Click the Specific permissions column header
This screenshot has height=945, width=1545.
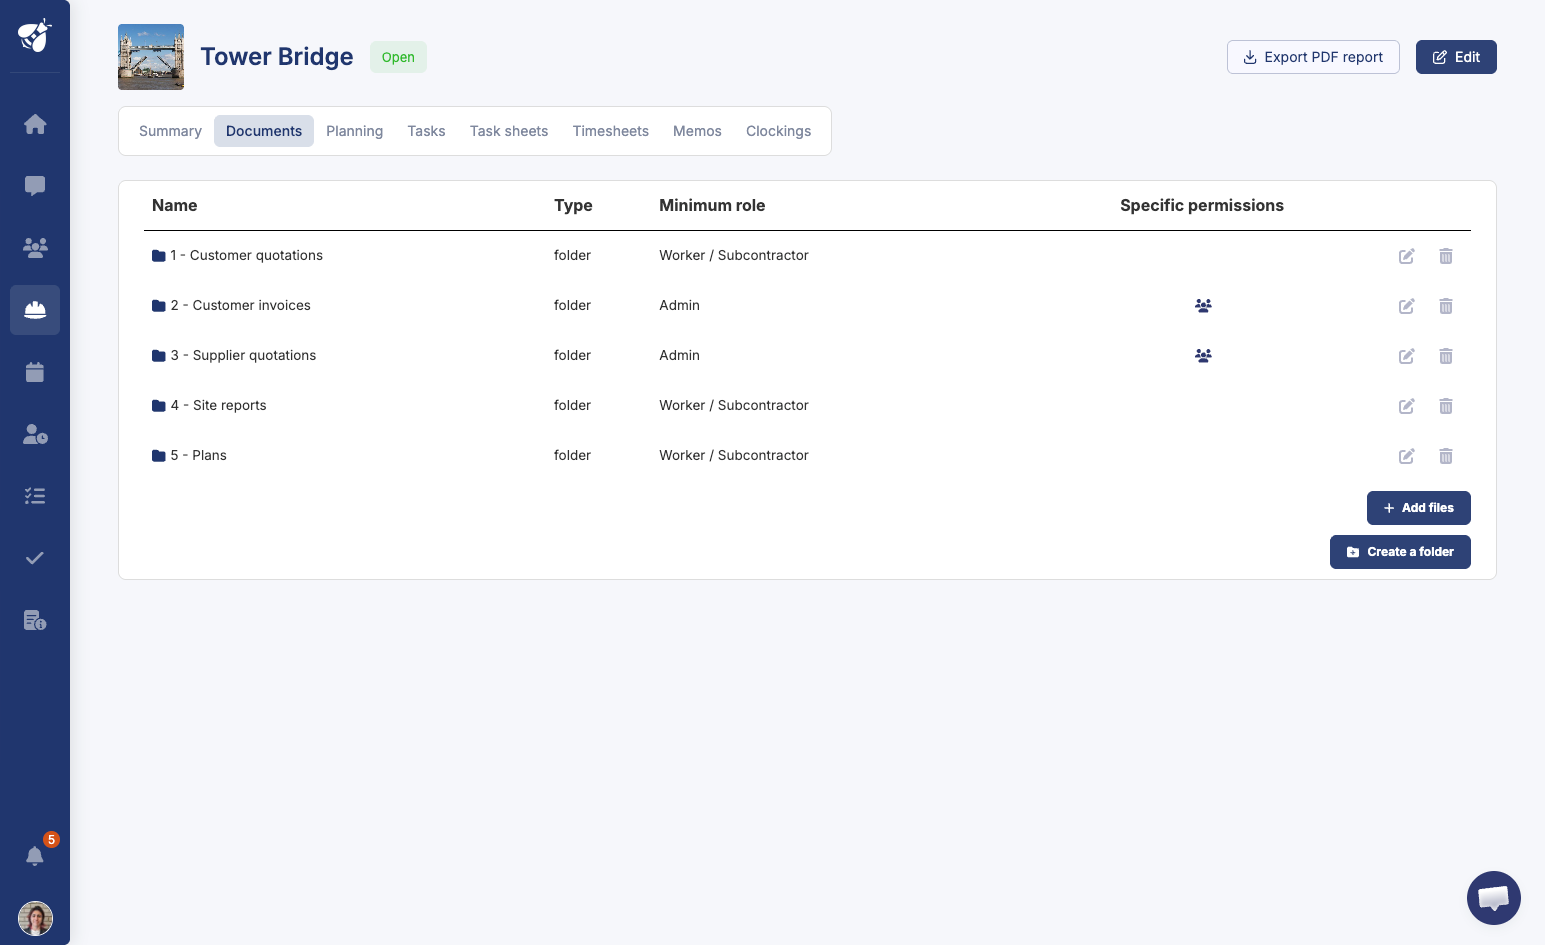(x=1202, y=205)
